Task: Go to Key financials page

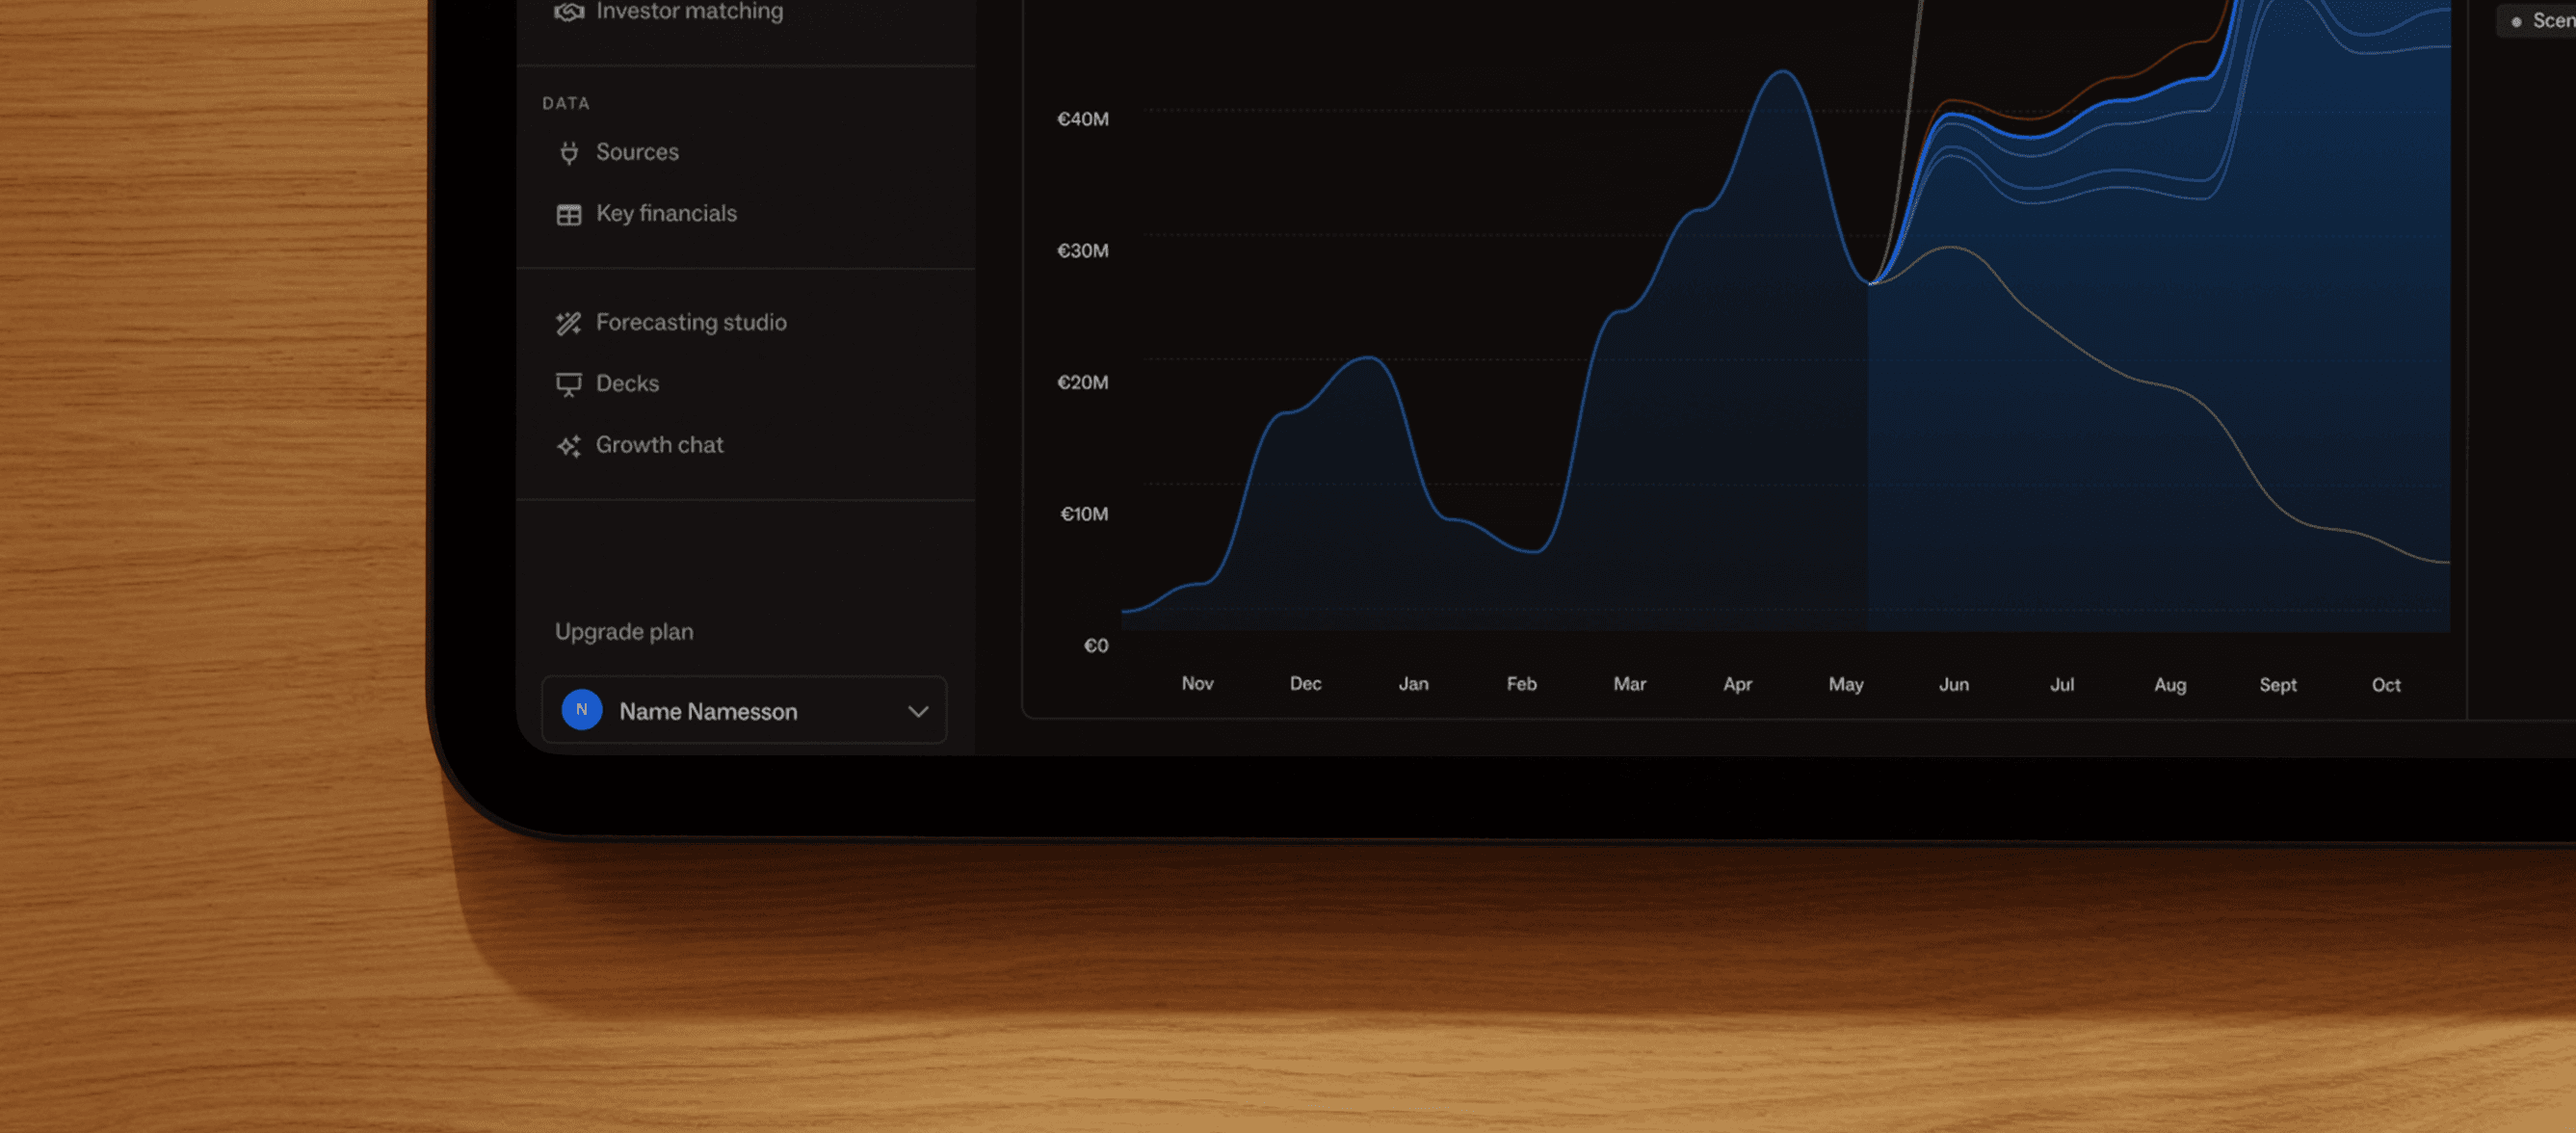Action: coord(666,213)
